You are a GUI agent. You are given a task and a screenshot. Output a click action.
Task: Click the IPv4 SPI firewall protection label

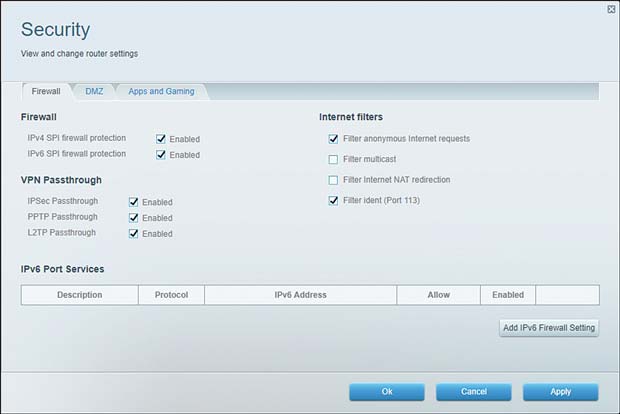tap(77, 138)
